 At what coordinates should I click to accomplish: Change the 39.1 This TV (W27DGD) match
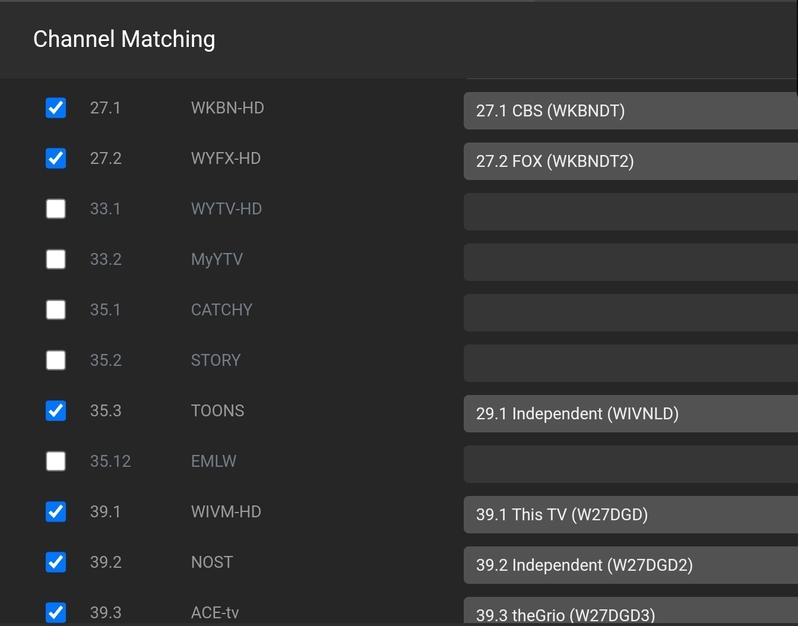tap(630, 515)
